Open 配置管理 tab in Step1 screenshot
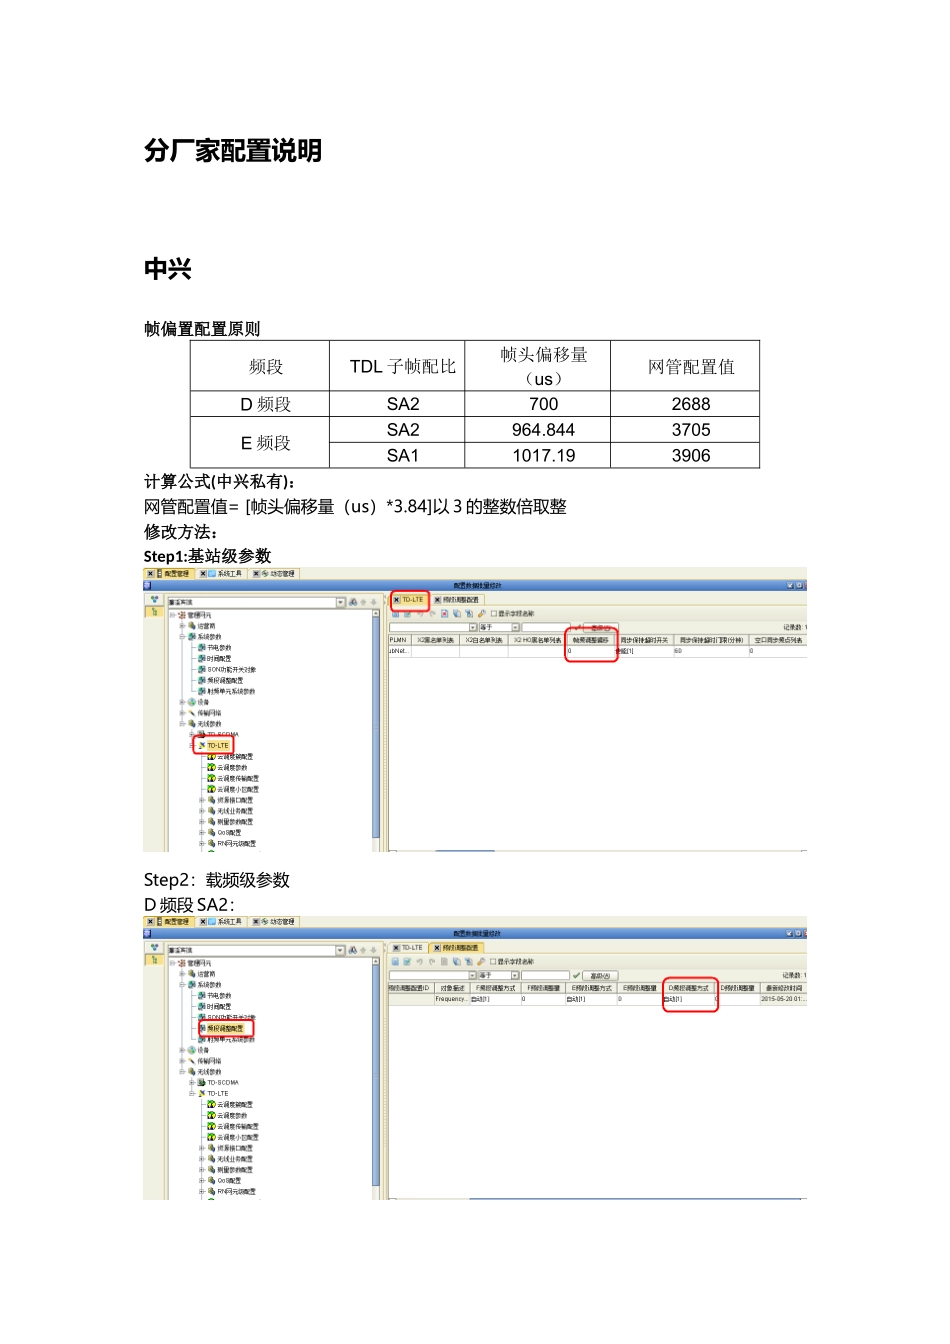Image resolution: width=950 pixels, height=1344 pixels. (171, 574)
